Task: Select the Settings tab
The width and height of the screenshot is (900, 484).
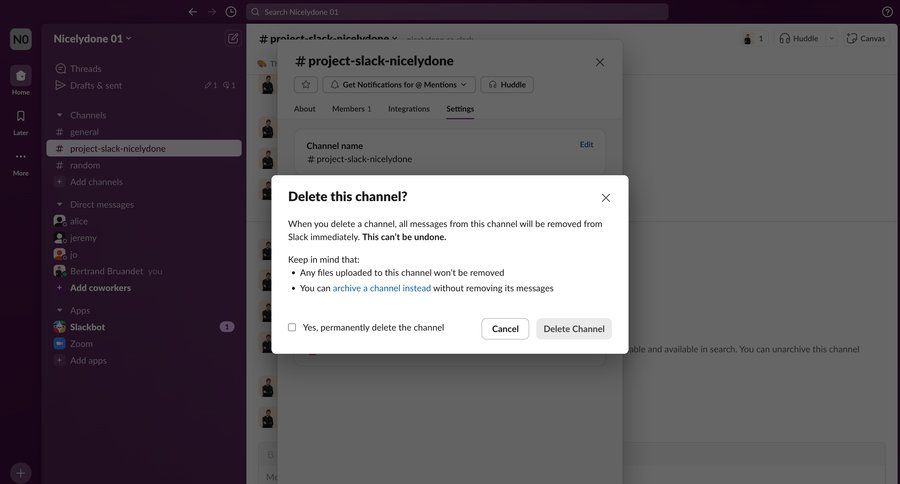Action: tap(460, 109)
